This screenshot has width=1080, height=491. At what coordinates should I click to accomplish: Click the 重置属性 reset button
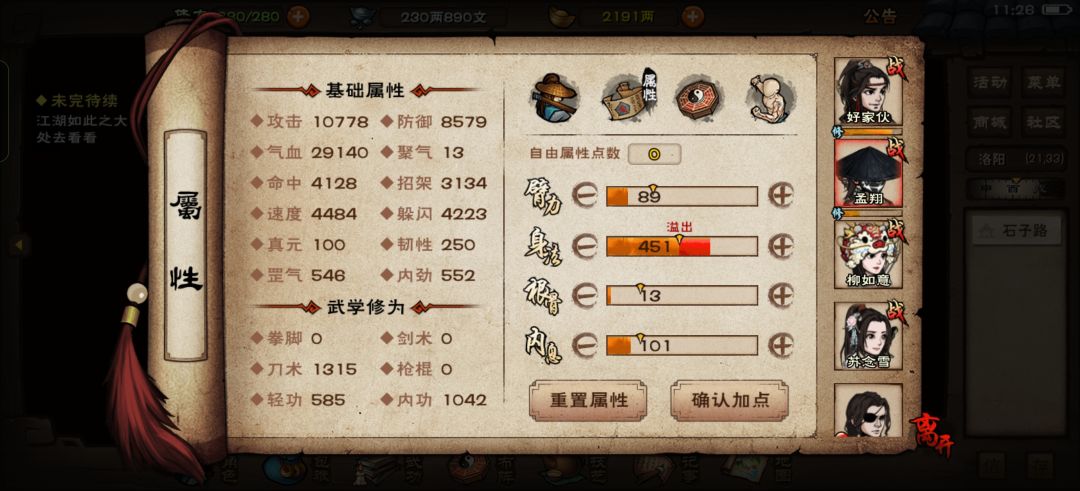[588, 400]
